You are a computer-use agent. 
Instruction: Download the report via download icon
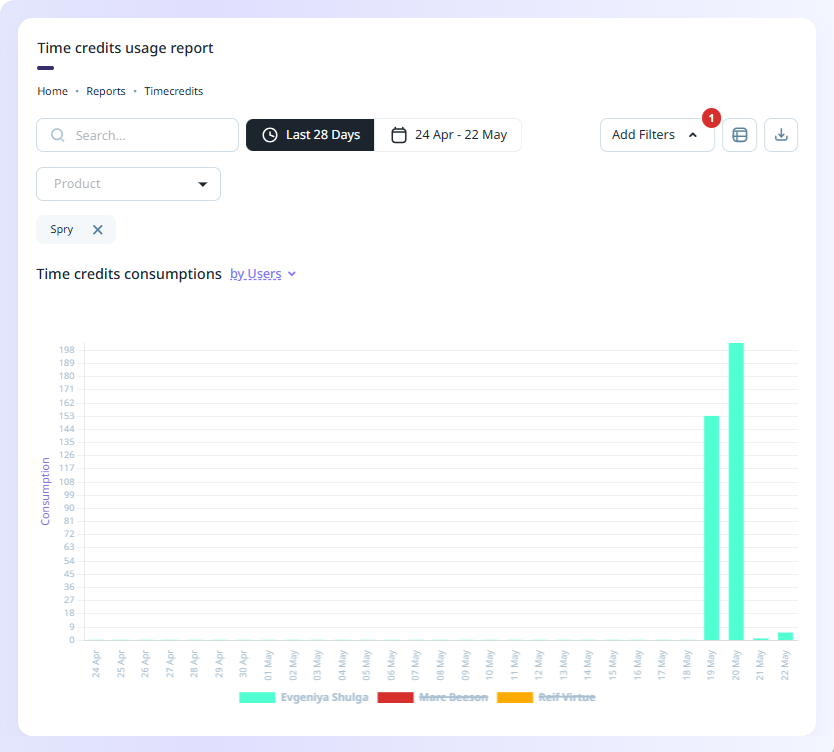[x=781, y=135]
